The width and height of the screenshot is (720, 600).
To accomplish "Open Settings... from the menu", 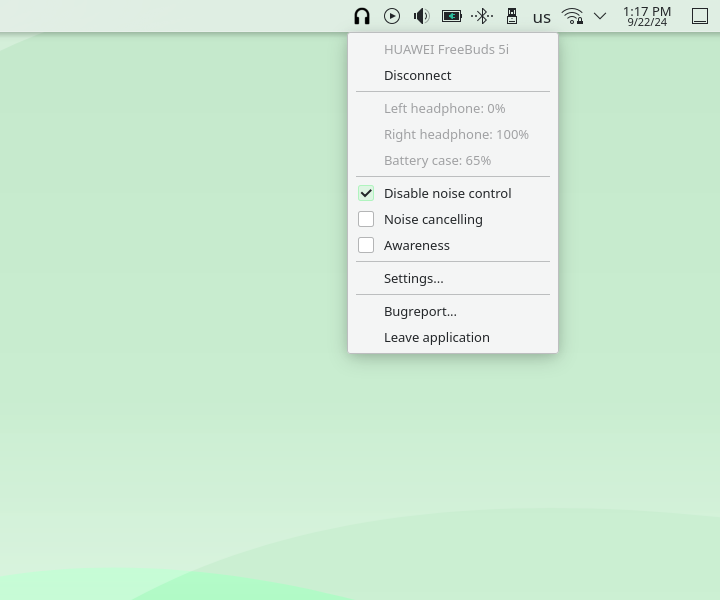I will (453, 279).
